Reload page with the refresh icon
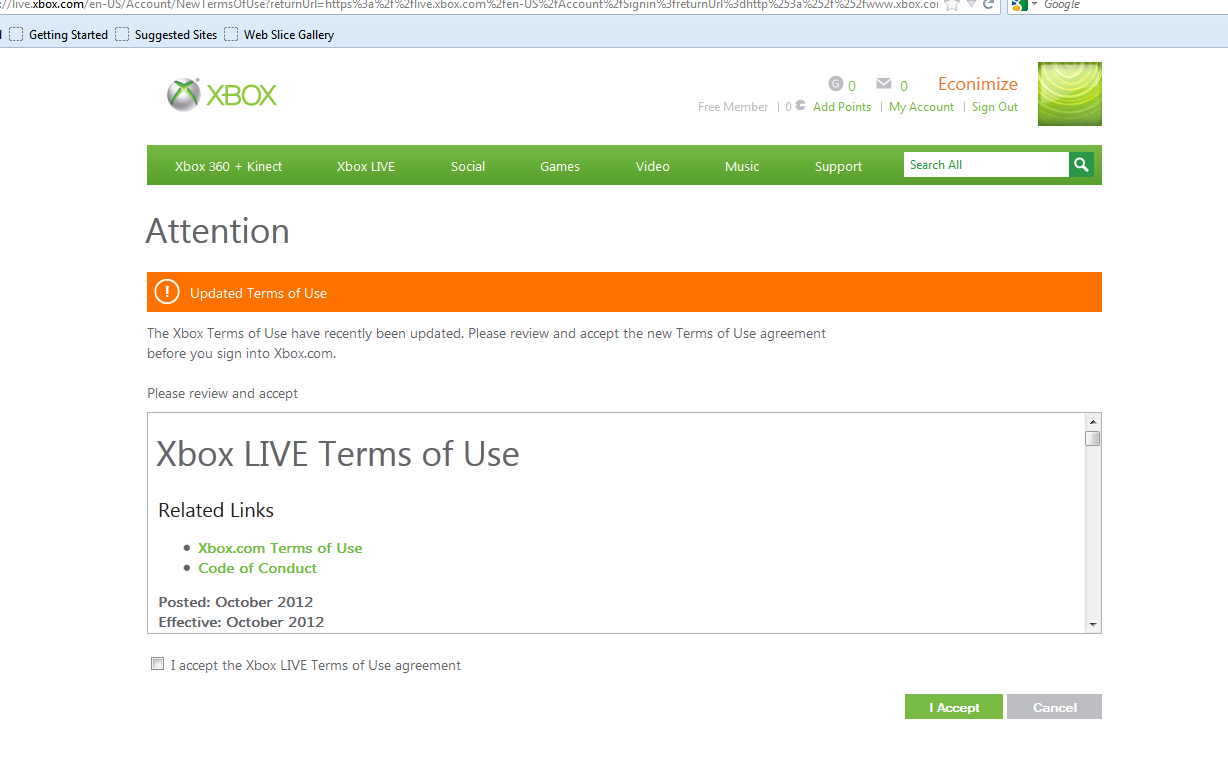 coord(989,5)
